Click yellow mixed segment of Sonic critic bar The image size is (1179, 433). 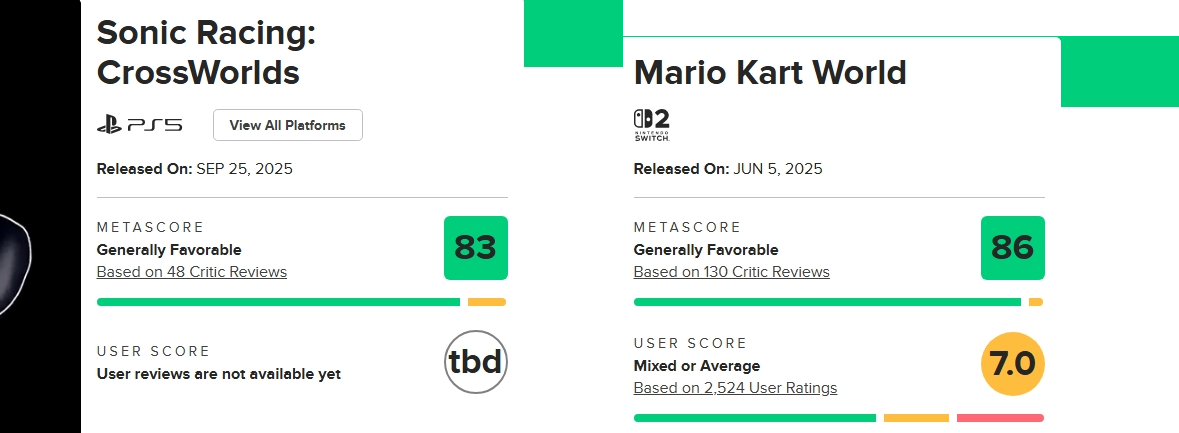(x=486, y=302)
